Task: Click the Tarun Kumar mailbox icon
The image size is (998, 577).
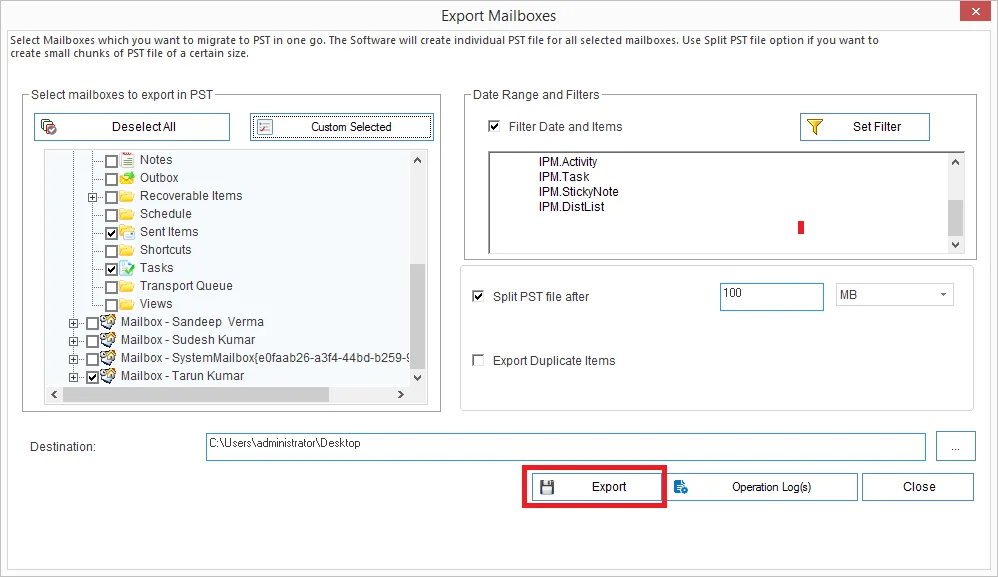Action: pos(109,376)
